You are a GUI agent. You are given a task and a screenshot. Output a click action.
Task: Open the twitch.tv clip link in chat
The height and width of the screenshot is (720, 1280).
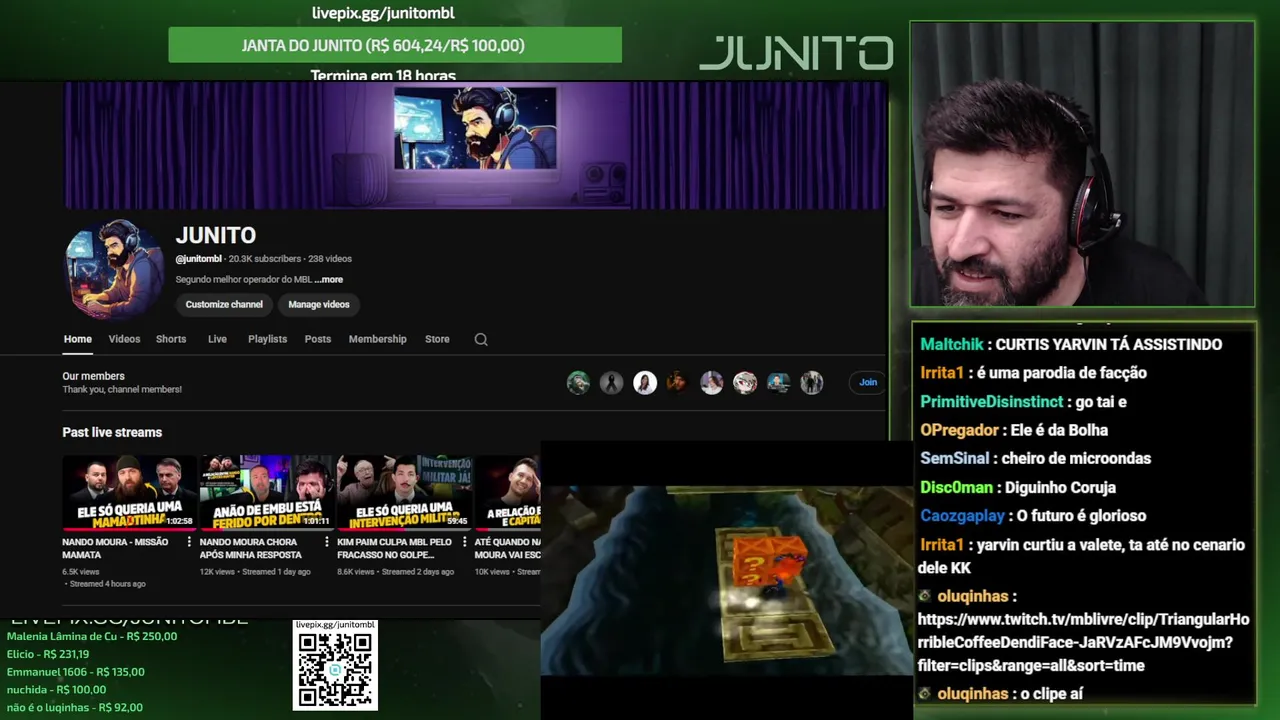click(x=1083, y=642)
